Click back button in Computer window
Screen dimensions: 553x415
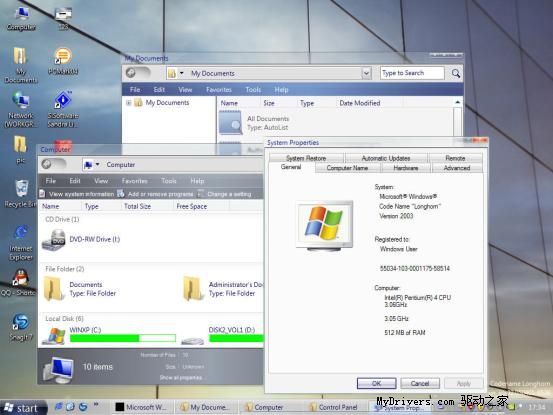(47, 164)
